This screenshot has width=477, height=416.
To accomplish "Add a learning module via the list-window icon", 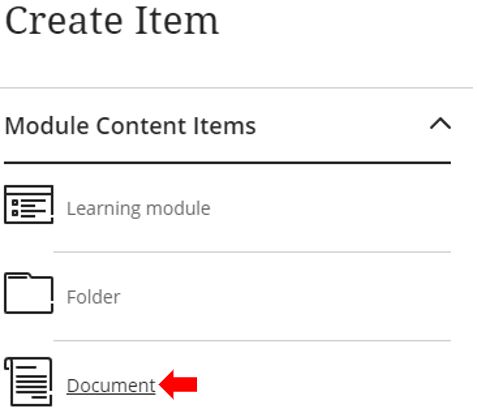I will [x=29, y=204].
